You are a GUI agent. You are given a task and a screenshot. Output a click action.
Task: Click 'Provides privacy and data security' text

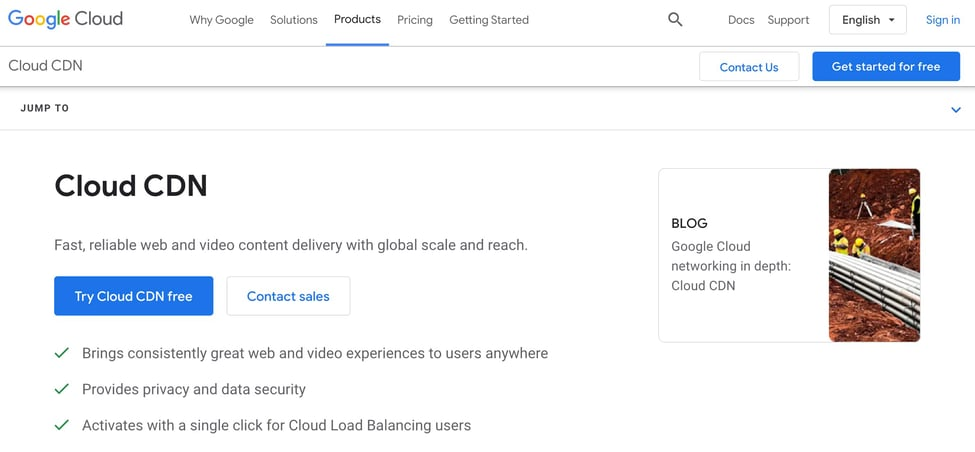[x=194, y=389]
